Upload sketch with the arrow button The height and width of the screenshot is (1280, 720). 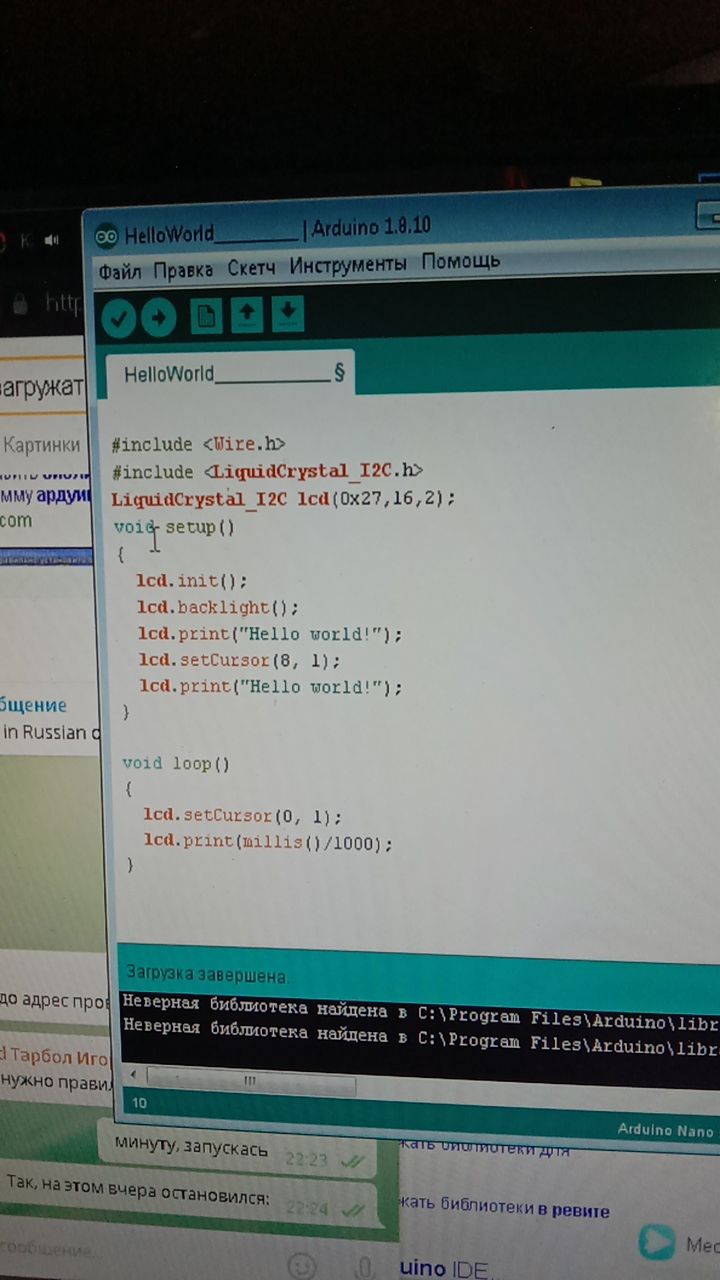158,318
